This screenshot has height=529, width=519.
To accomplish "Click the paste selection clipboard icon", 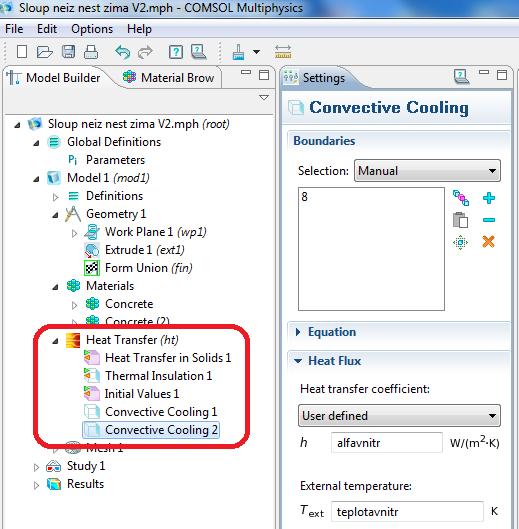I will [460, 220].
